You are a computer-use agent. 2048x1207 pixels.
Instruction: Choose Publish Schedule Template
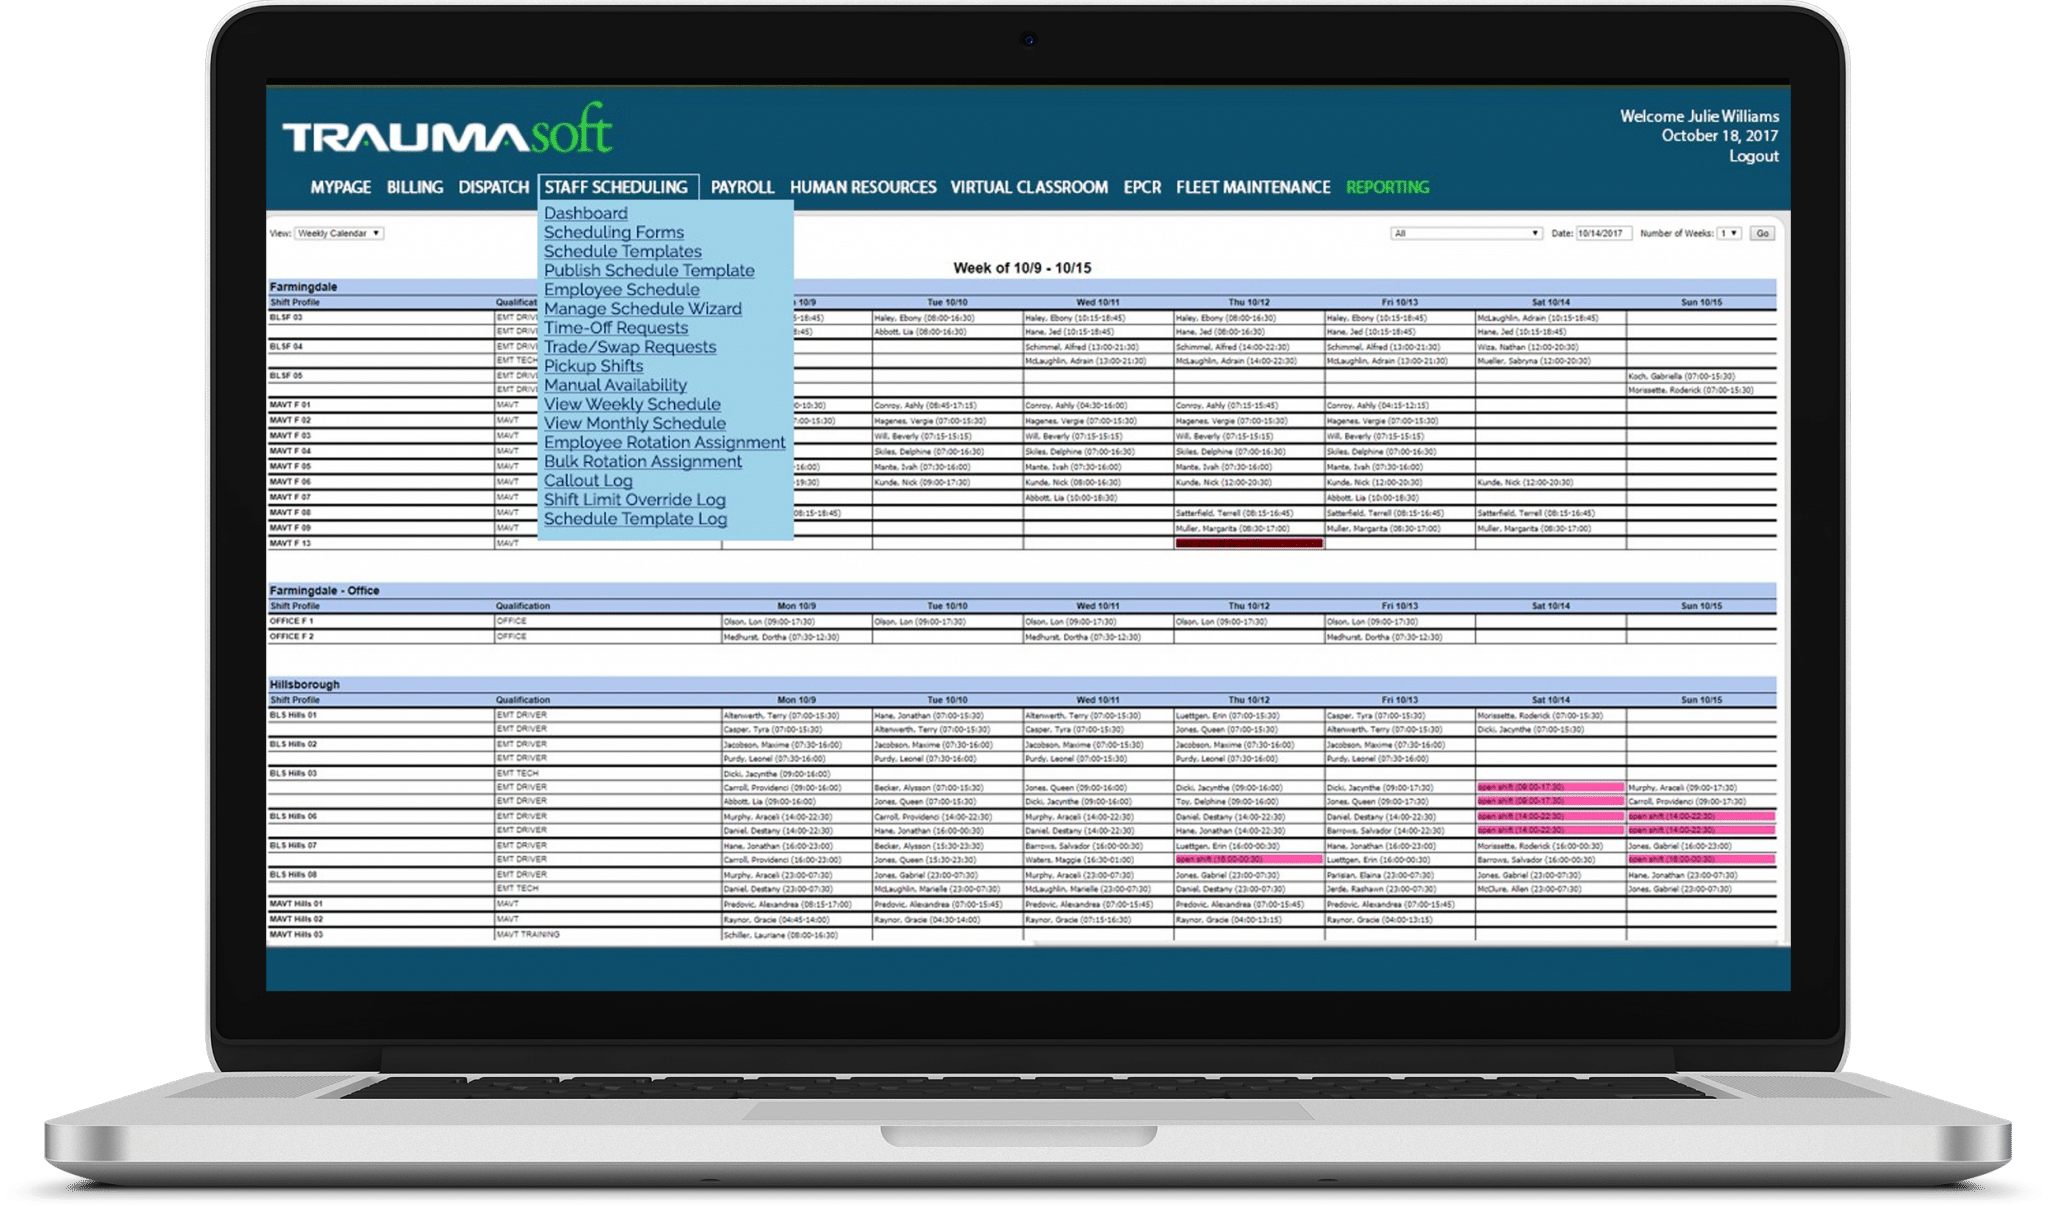[x=650, y=270]
